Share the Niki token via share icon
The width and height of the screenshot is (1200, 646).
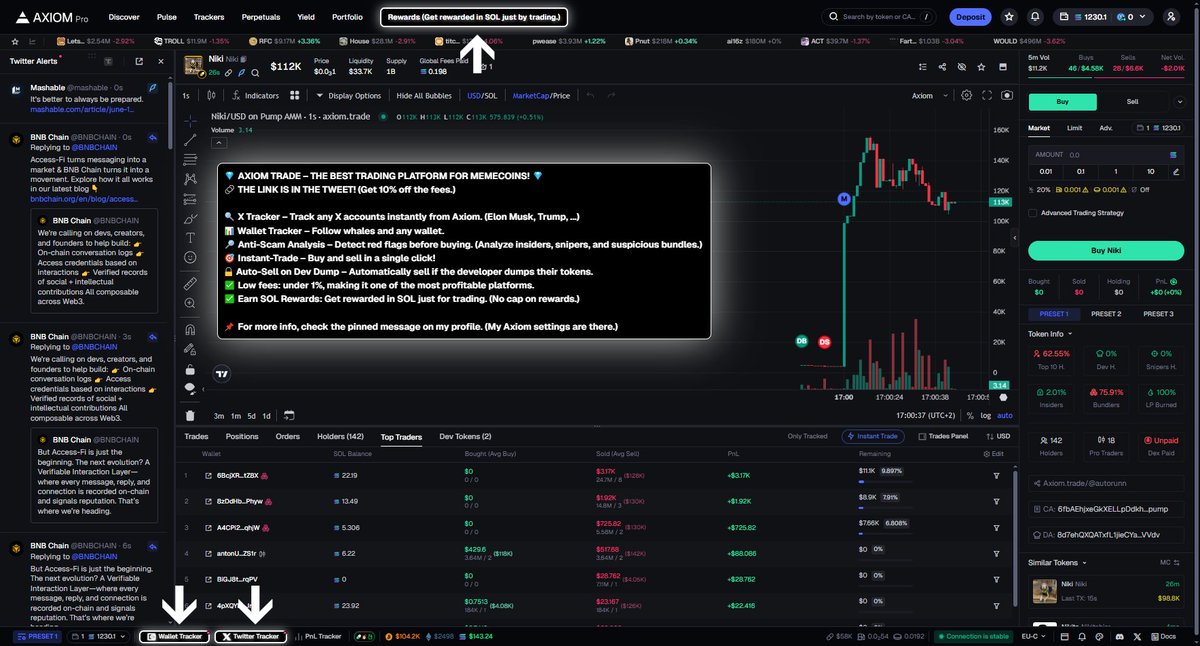(942, 66)
